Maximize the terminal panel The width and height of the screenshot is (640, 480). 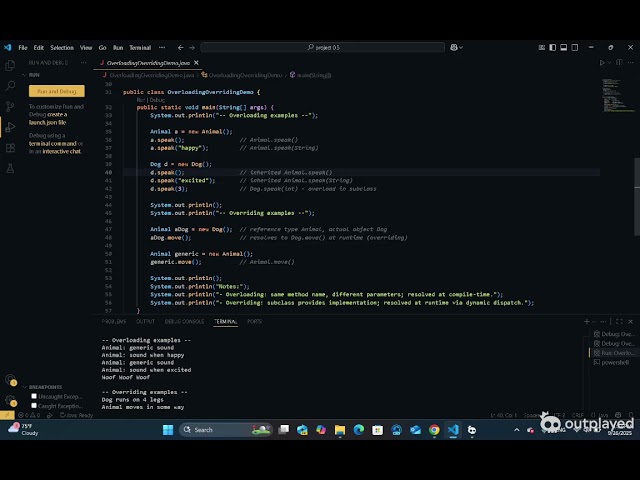click(619, 322)
